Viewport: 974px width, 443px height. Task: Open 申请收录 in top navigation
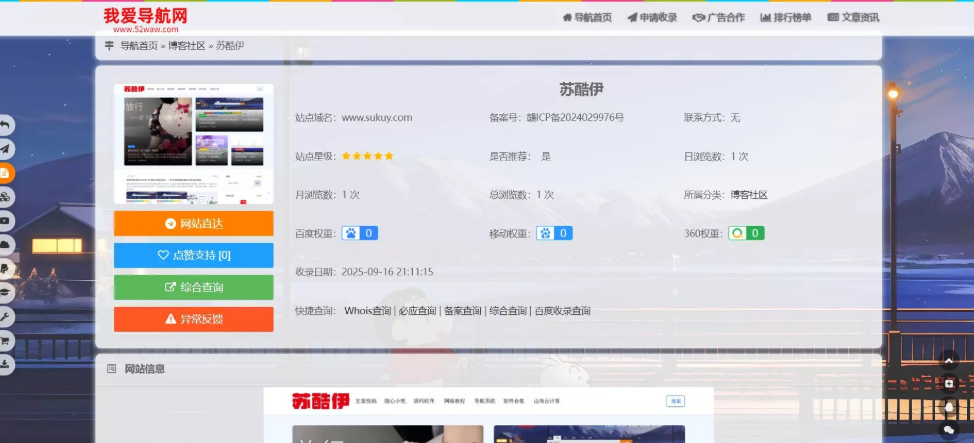652,17
